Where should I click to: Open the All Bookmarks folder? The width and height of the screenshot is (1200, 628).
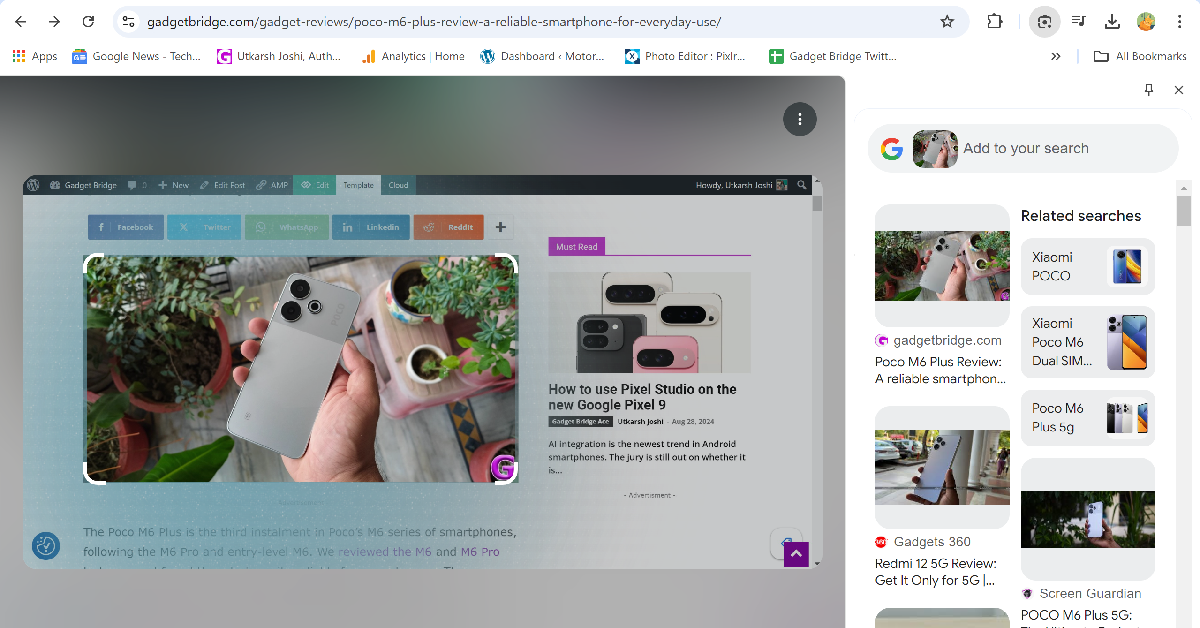click(x=1140, y=56)
